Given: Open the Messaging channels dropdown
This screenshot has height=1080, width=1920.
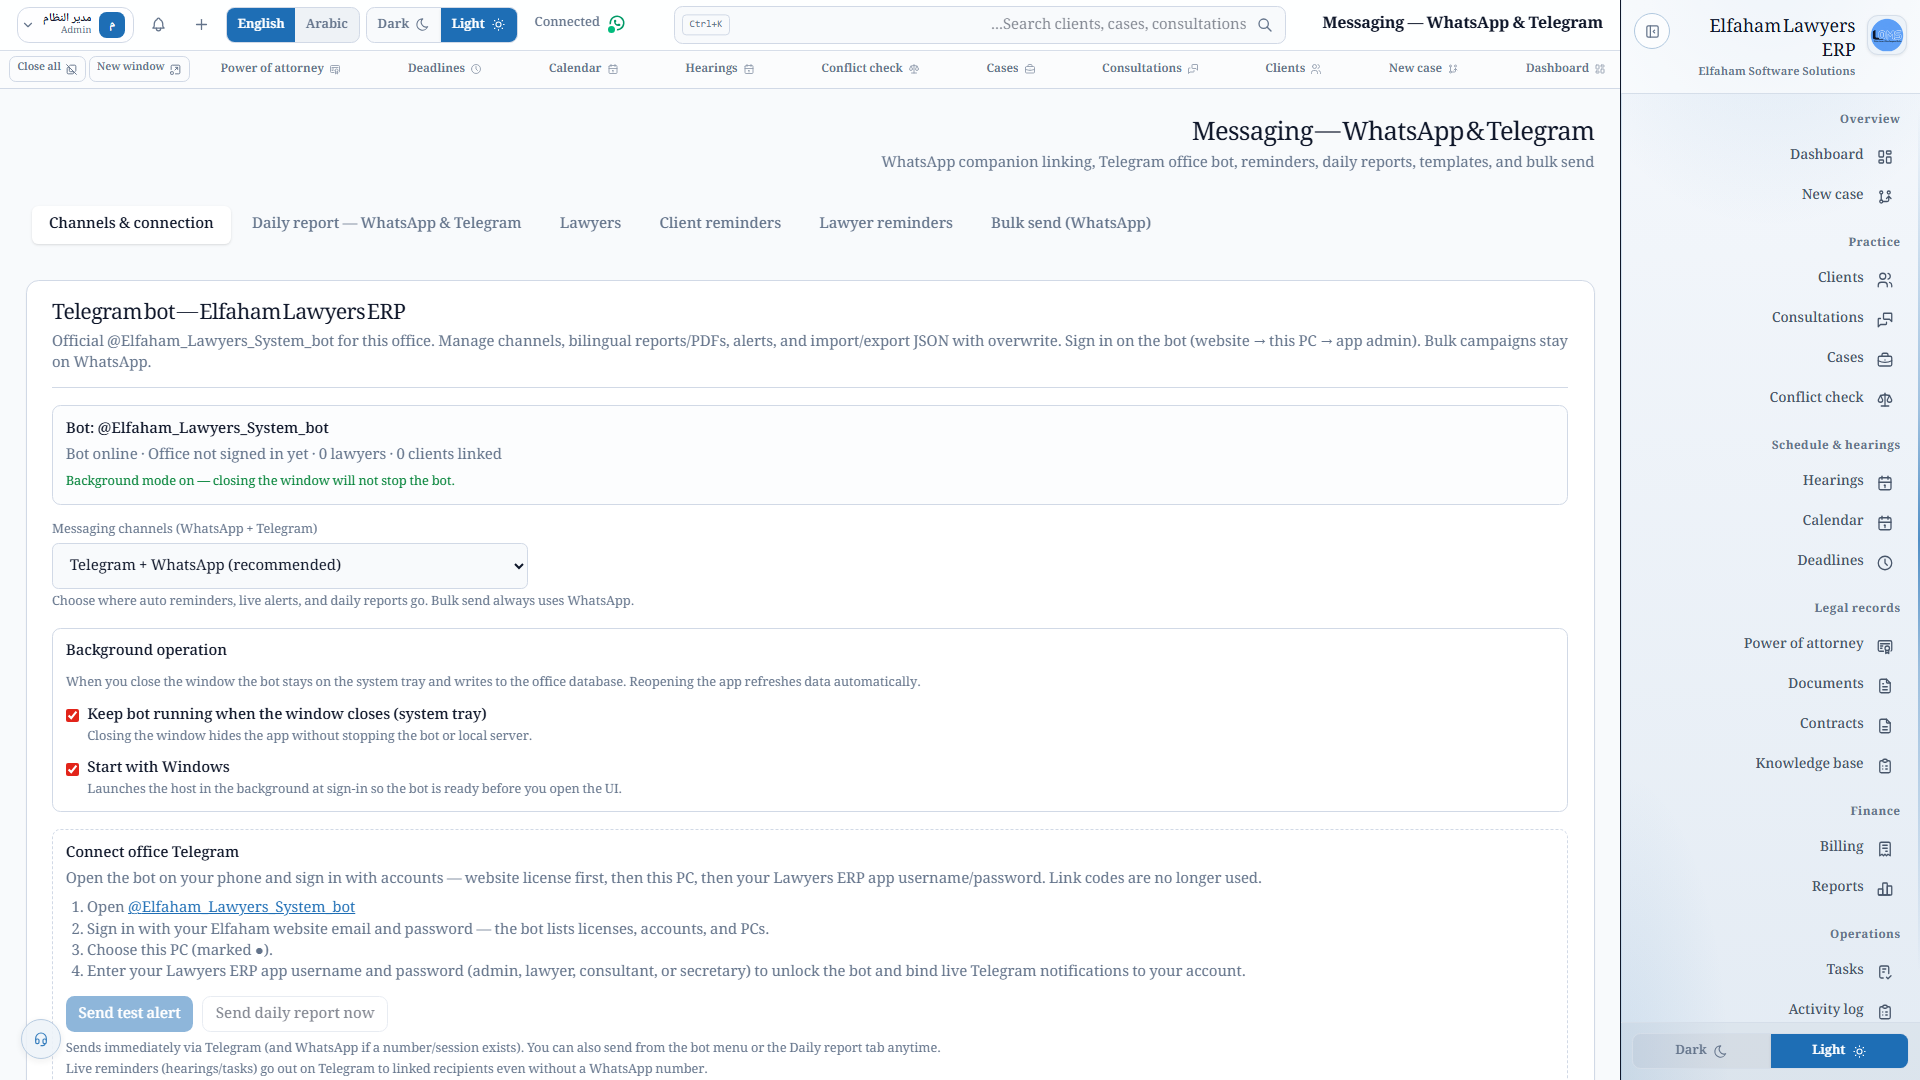Looking at the screenshot, I should (290, 566).
